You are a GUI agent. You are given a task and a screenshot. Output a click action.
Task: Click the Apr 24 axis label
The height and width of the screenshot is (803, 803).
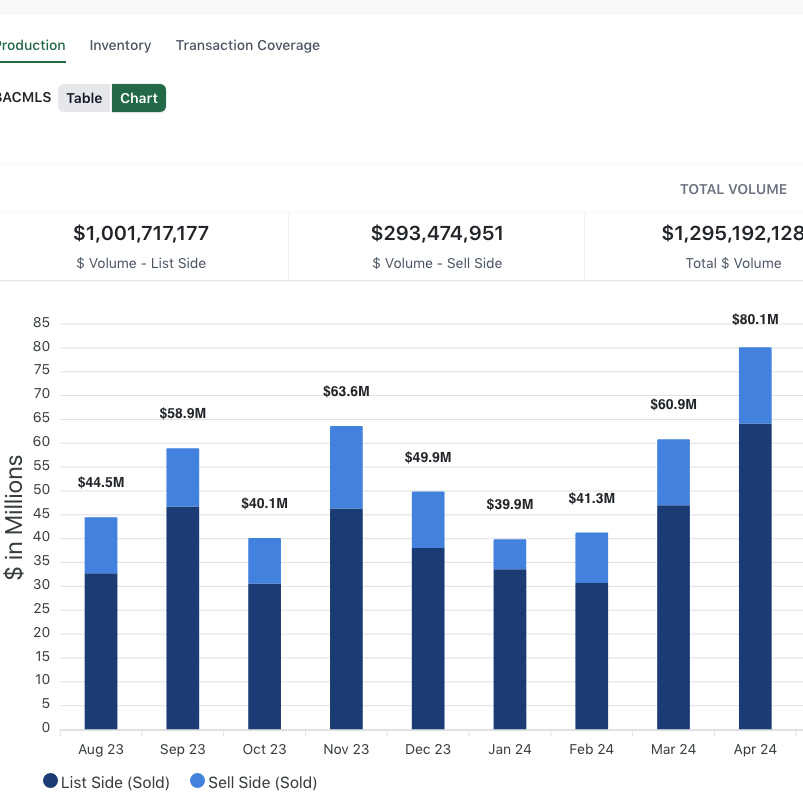tap(755, 749)
